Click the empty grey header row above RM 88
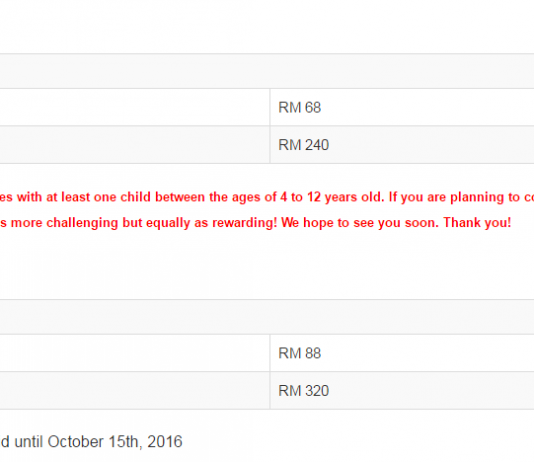534x462 pixels. coord(267,317)
